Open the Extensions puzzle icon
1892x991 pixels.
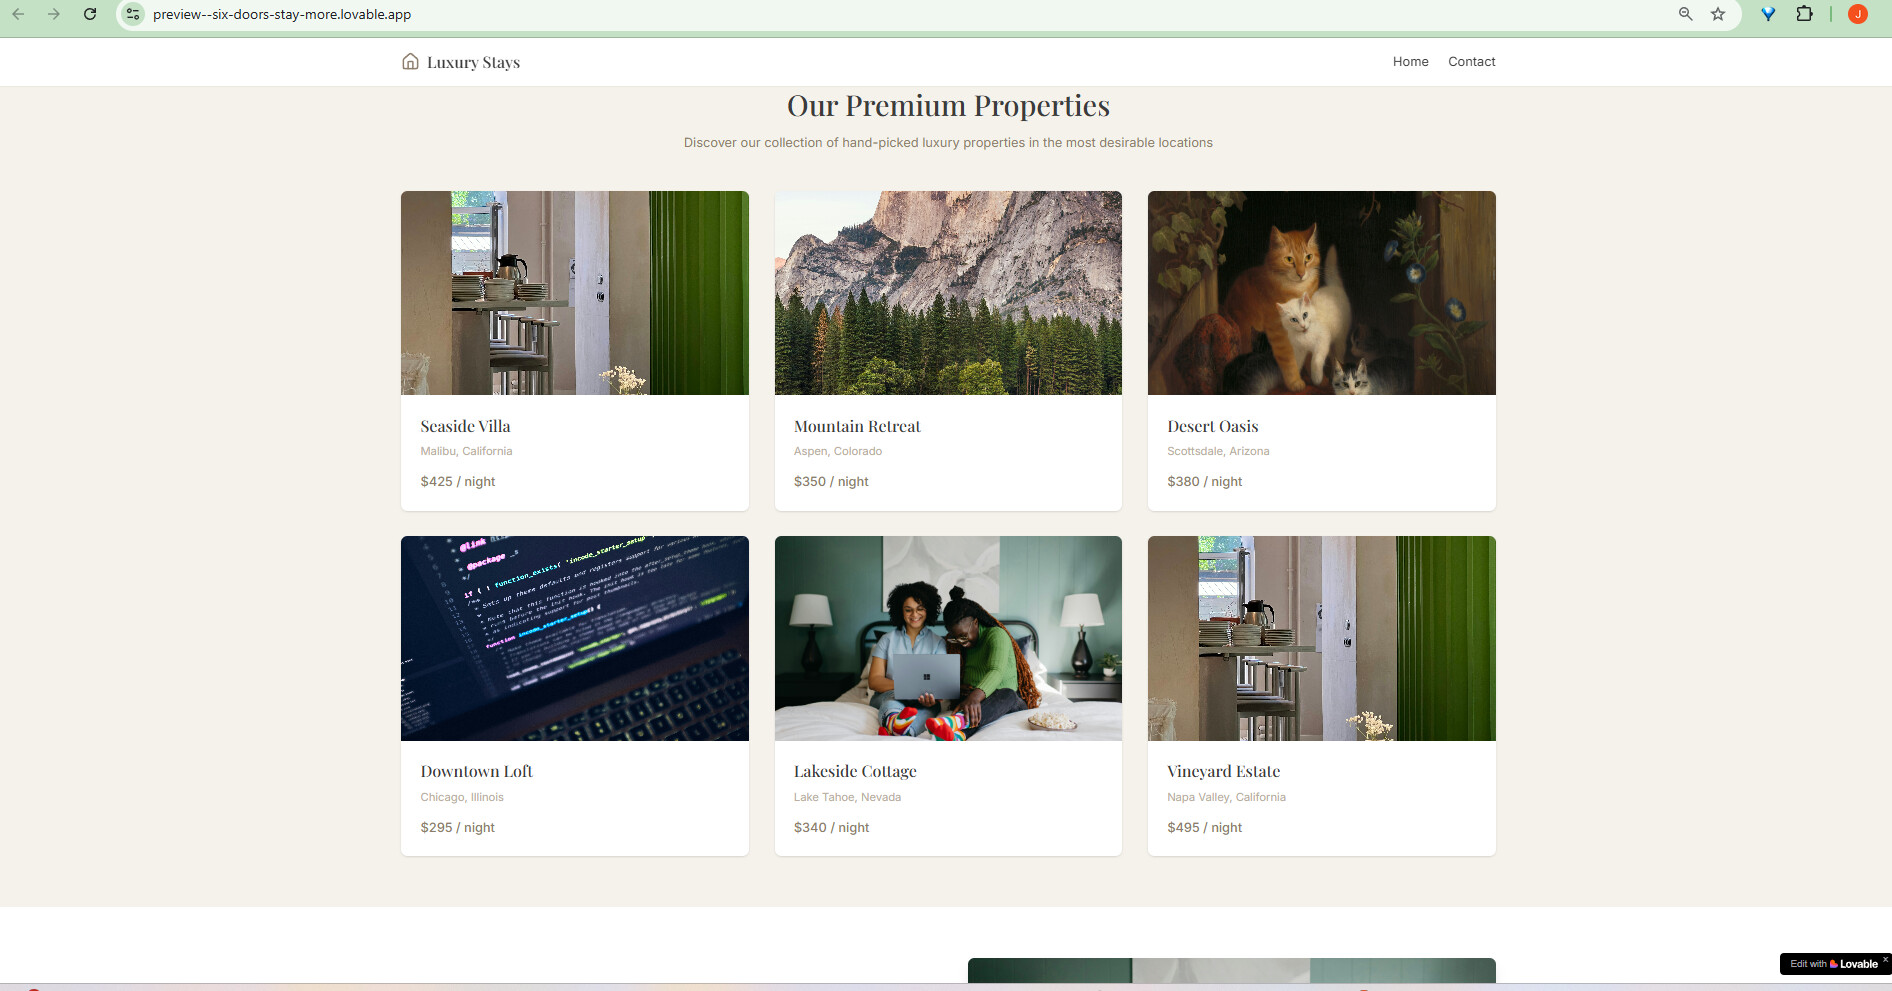tap(1804, 14)
